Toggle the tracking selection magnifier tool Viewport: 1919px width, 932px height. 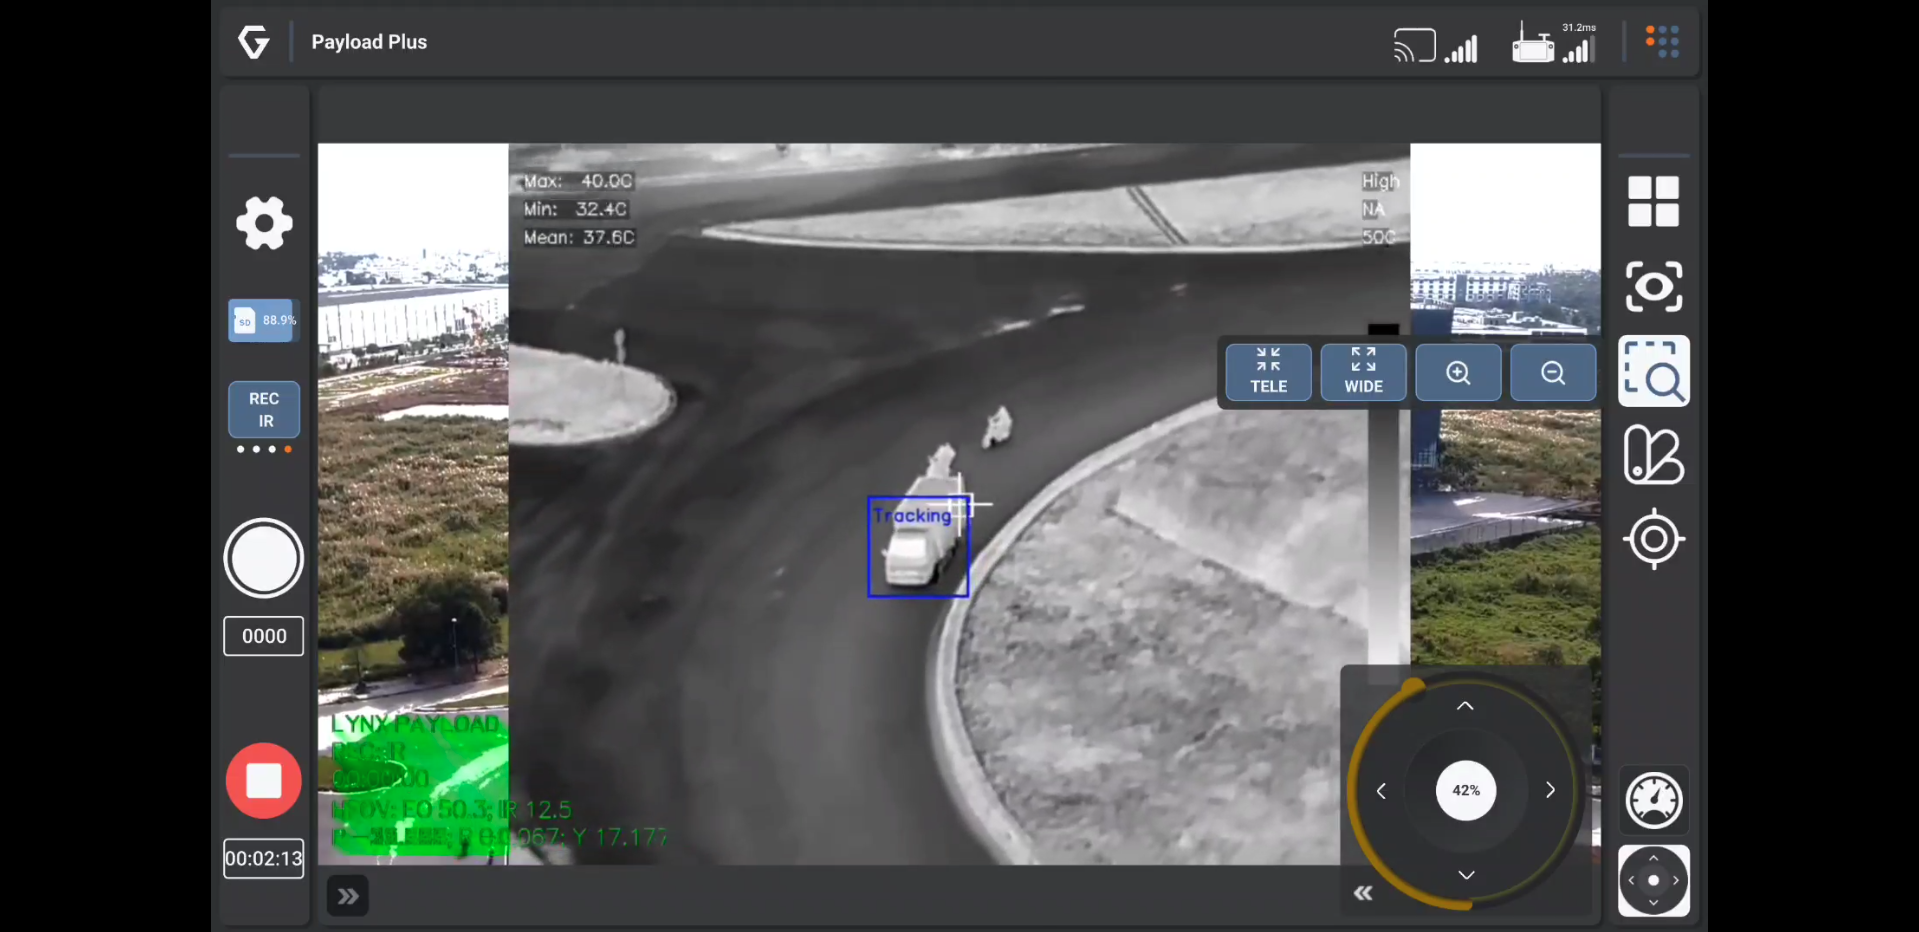(x=1653, y=371)
